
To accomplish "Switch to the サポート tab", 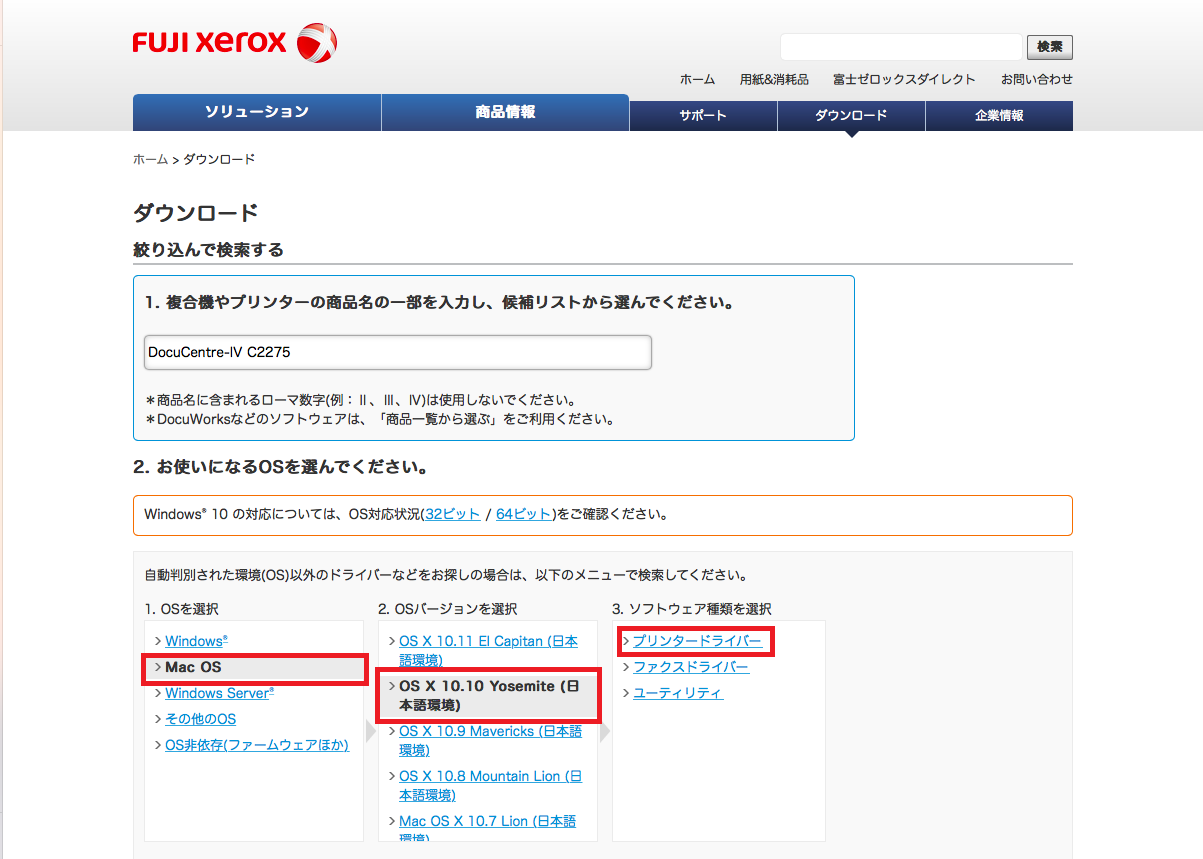I will click(703, 116).
